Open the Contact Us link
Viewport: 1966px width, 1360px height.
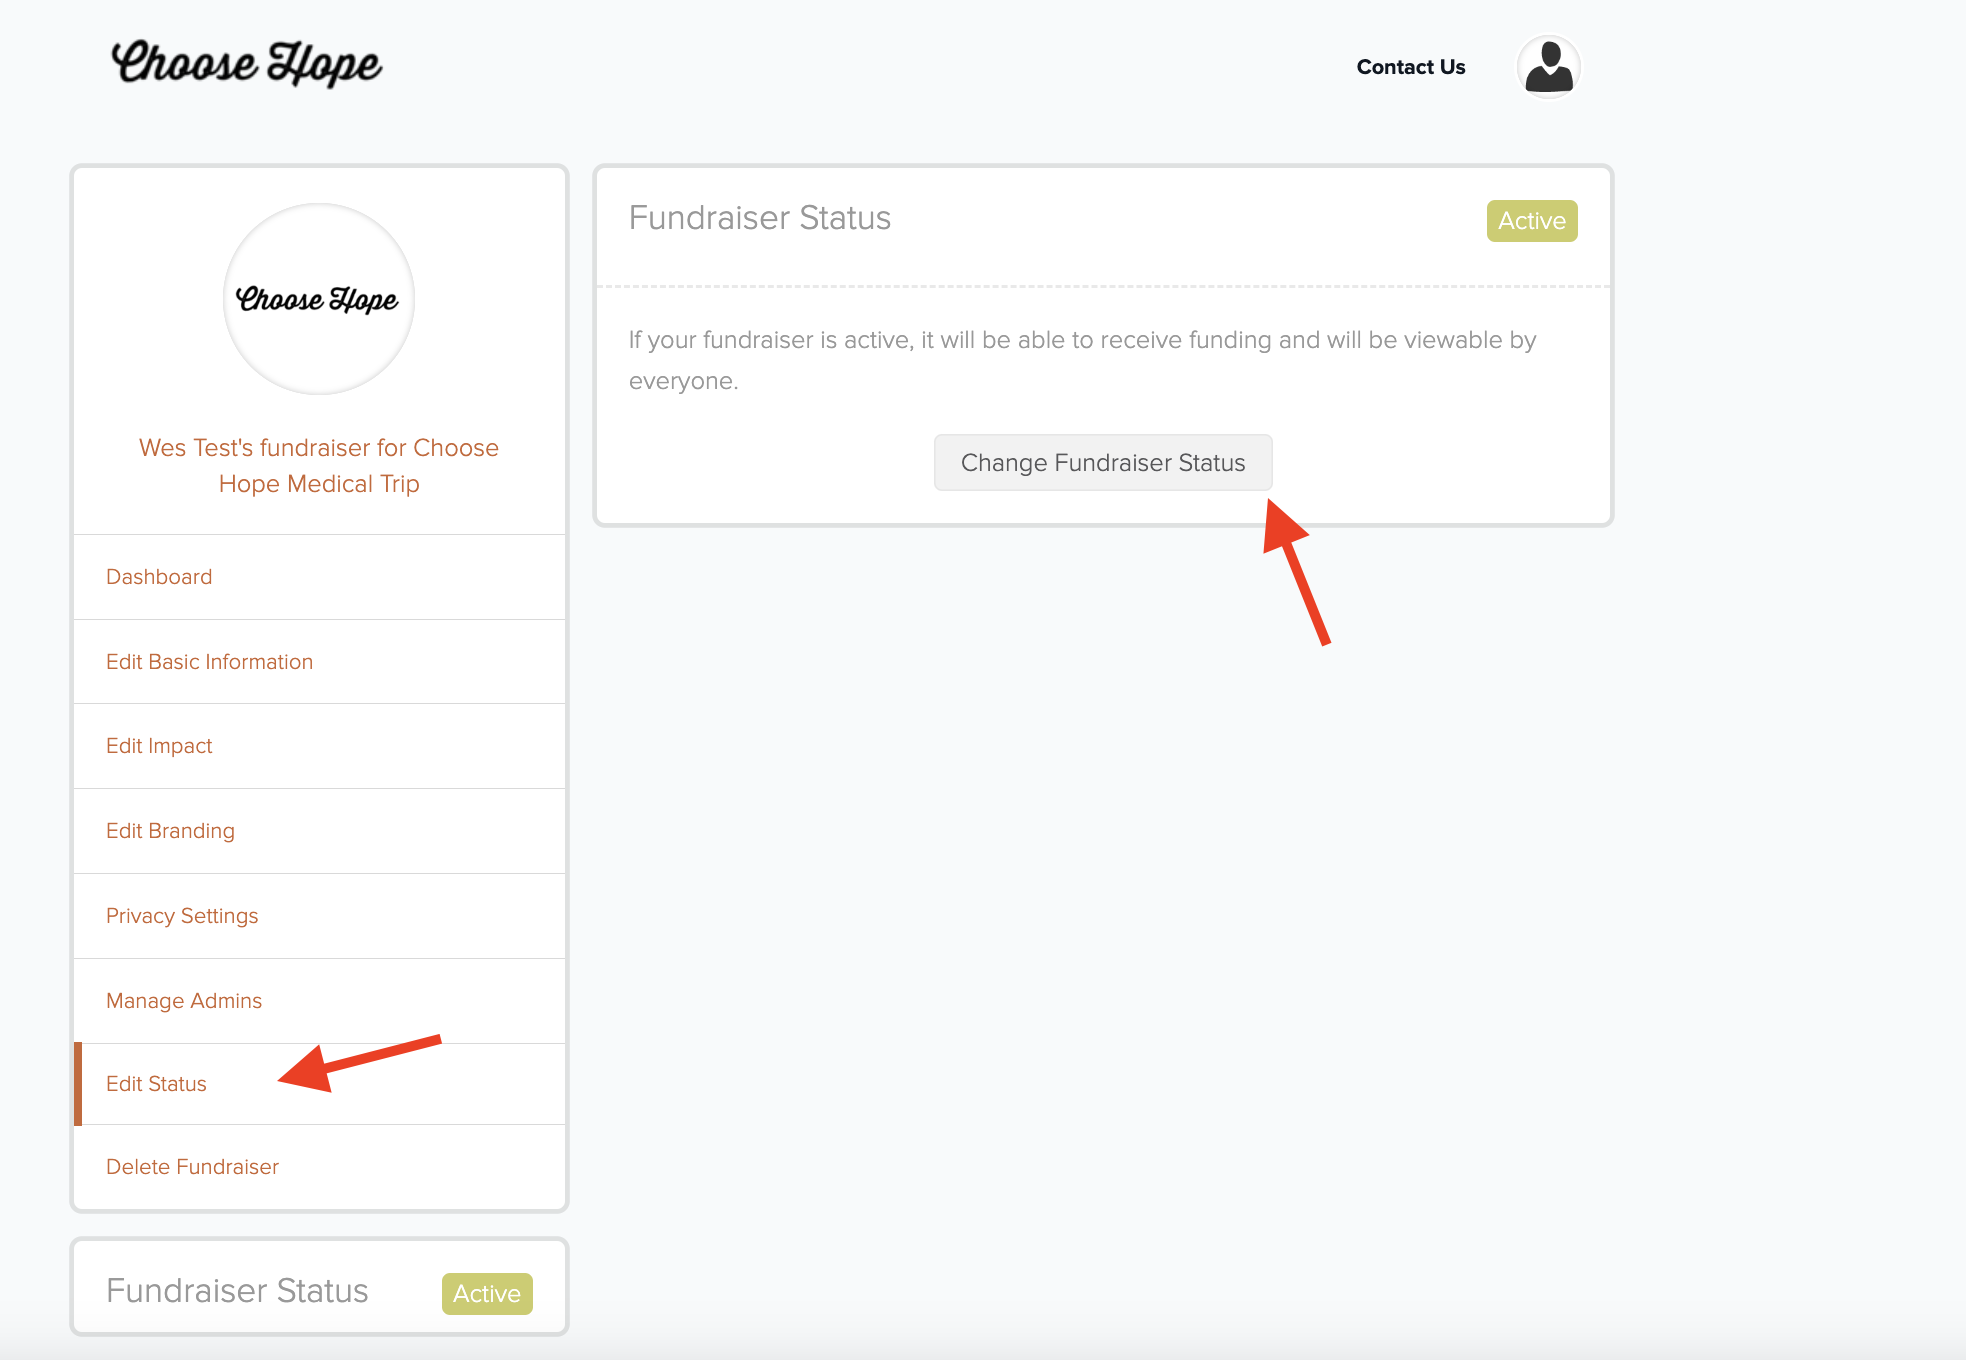click(x=1410, y=67)
